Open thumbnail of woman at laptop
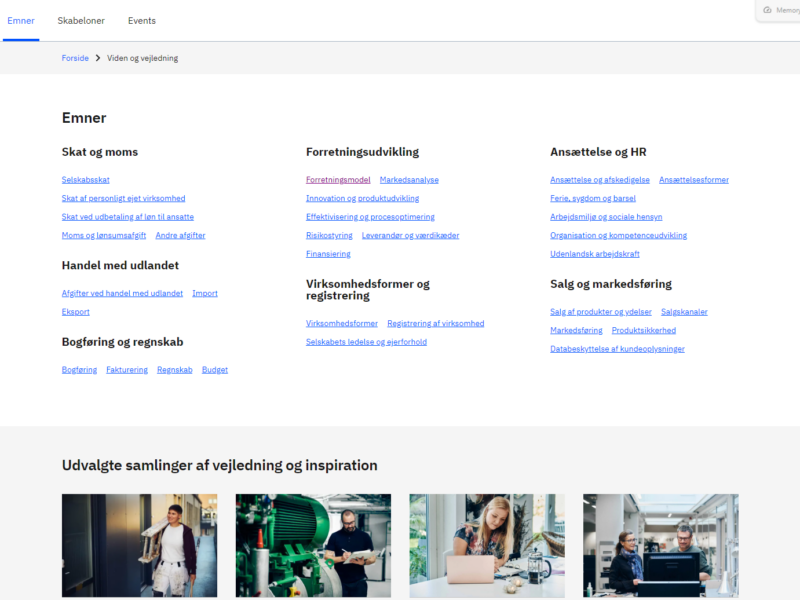Screen dimensions: 800x600 (x=487, y=545)
